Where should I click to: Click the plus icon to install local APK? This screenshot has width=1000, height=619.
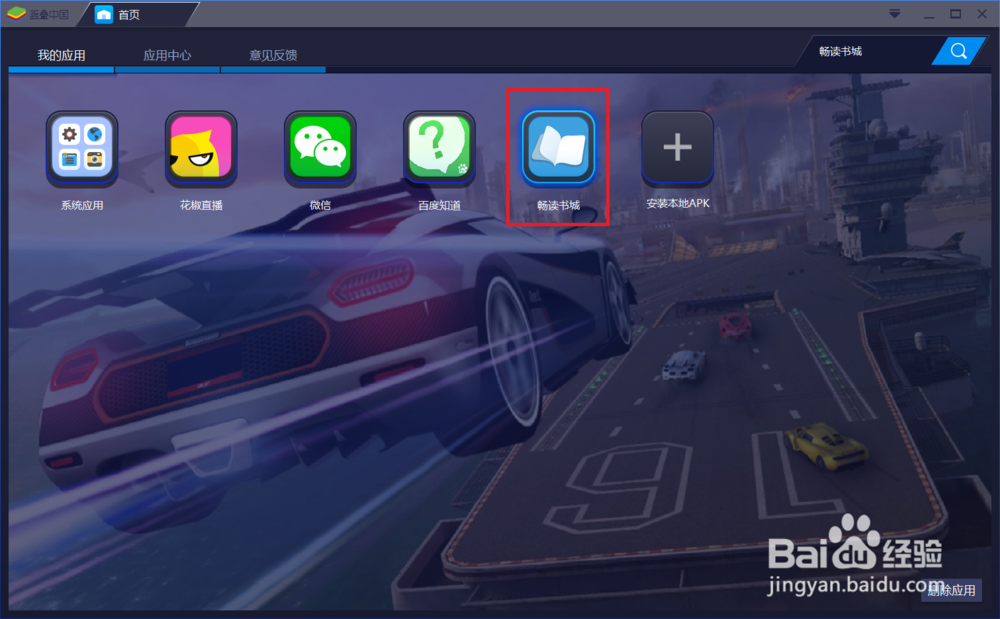tap(677, 148)
